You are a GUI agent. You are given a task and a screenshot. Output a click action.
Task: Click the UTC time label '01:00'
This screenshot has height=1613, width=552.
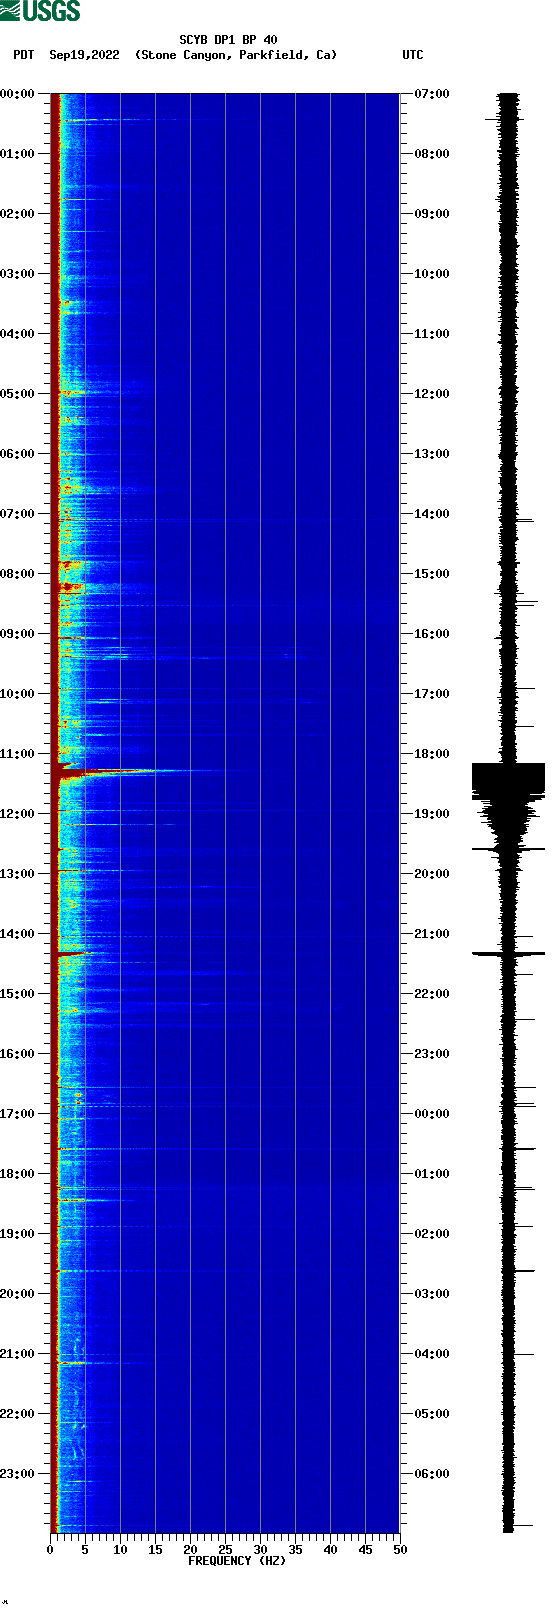click(432, 1174)
